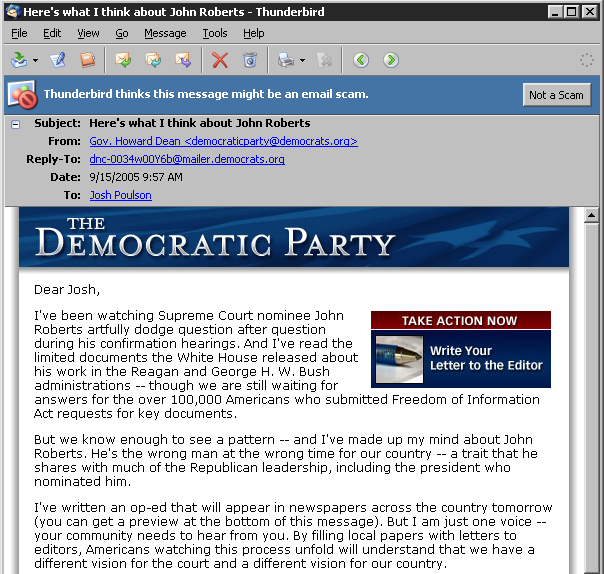Mark message as Junk icon
This screenshot has width=604, height=574.
point(250,60)
